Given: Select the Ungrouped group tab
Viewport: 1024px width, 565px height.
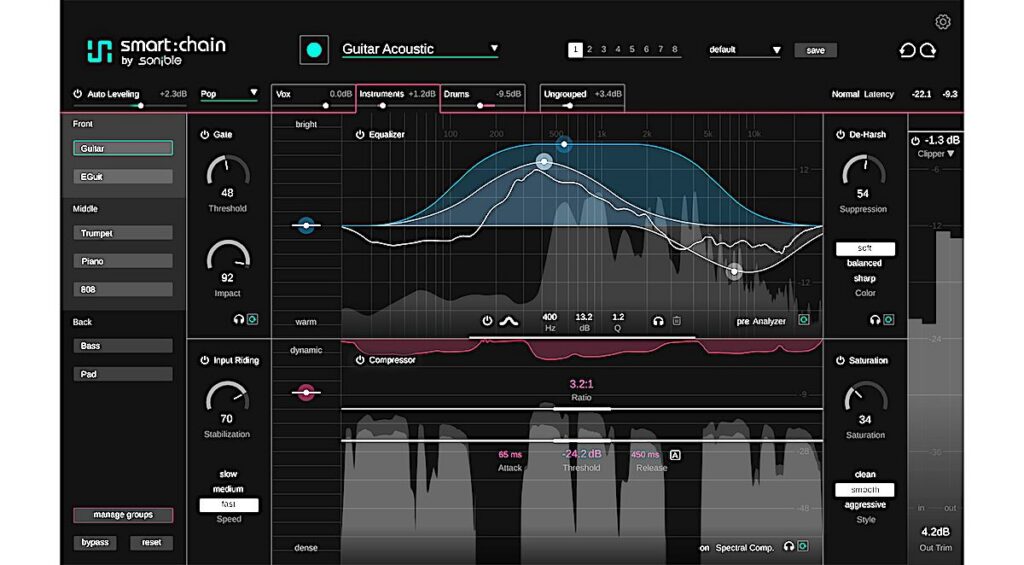Looking at the screenshot, I should [582, 97].
